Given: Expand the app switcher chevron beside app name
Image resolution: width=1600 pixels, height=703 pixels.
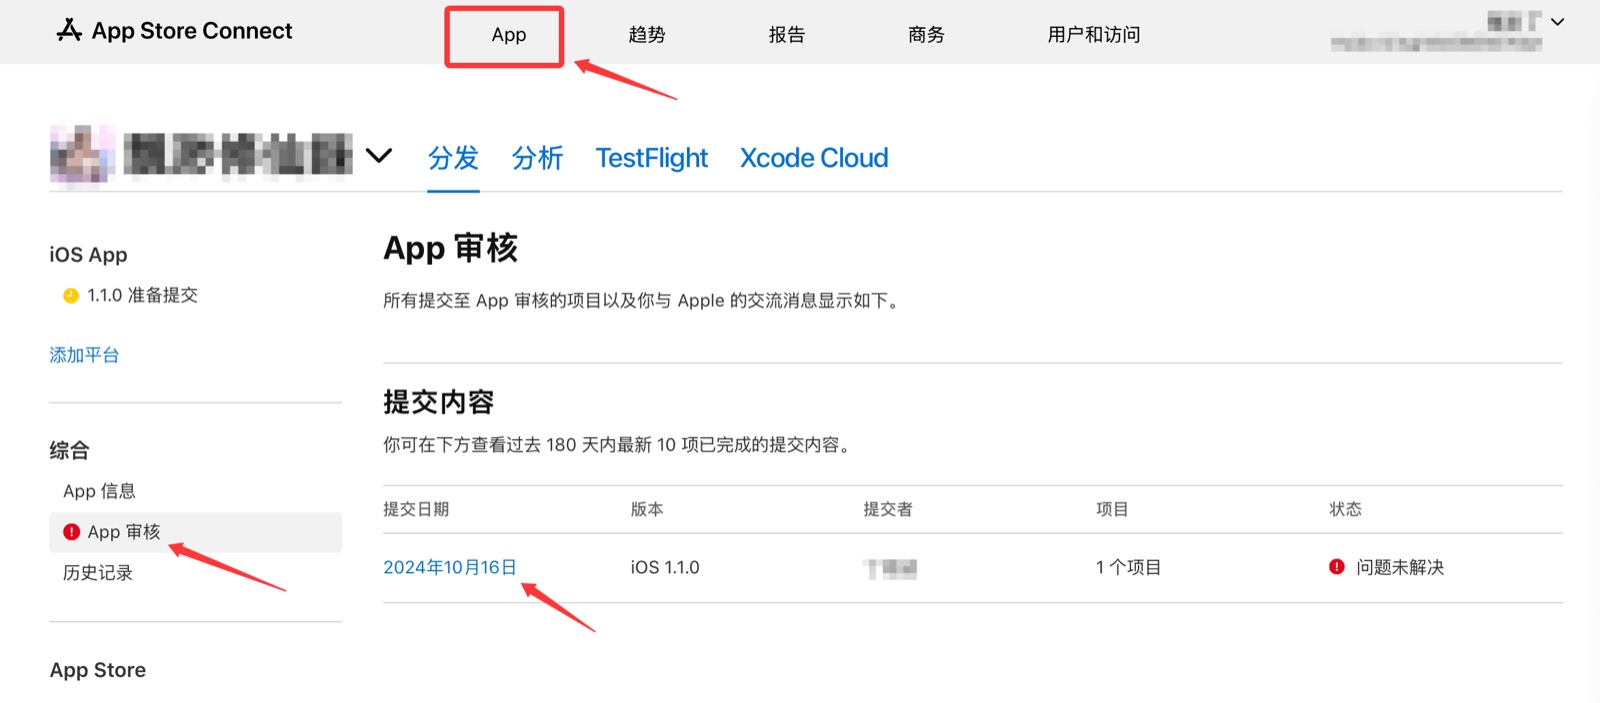Looking at the screenshot, I should tap(379, 156).
